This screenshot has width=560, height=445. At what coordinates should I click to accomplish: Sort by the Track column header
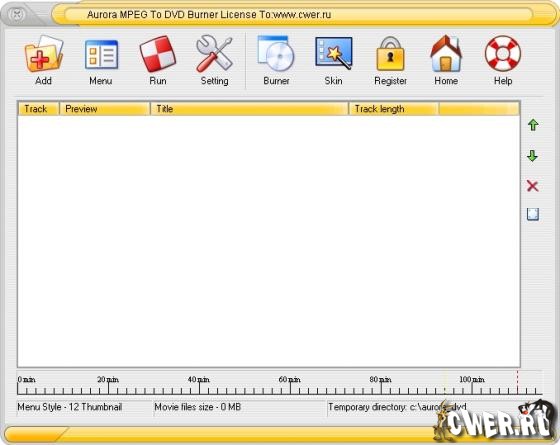click(38, 109)
